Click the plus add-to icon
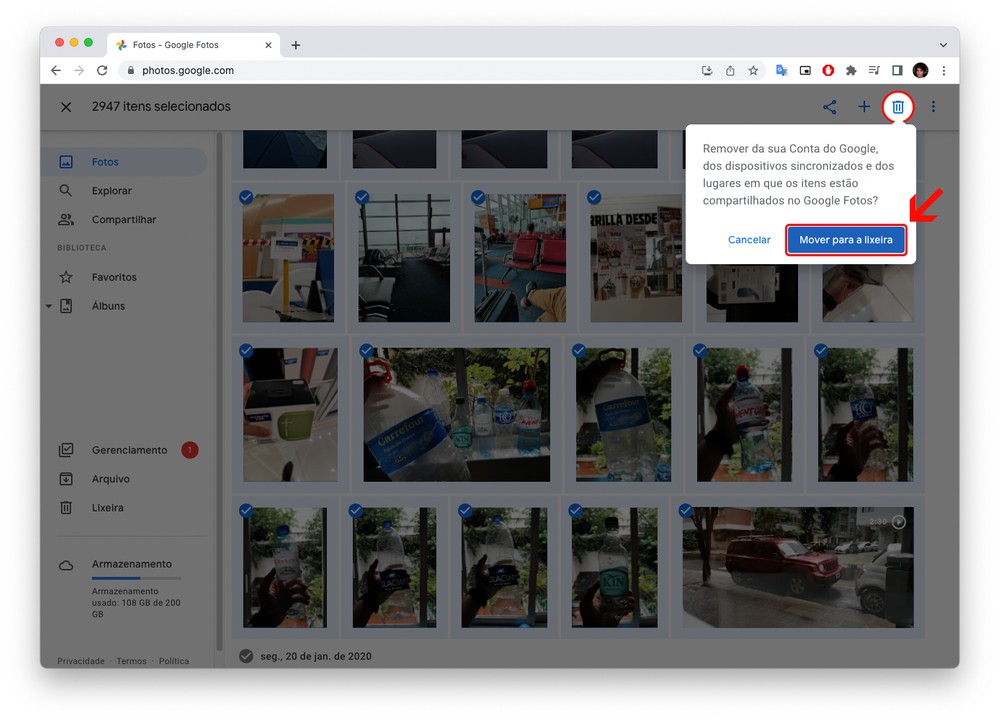Screen dimensions: 1000x722 pyautogui.click(x=864, y=107)
